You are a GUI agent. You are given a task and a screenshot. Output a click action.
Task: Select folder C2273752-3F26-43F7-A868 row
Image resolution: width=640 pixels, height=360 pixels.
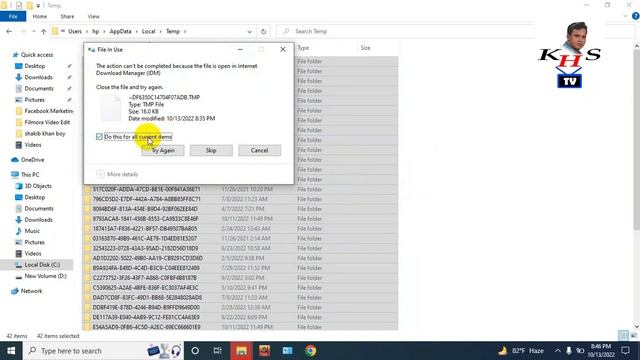point(240,278)
